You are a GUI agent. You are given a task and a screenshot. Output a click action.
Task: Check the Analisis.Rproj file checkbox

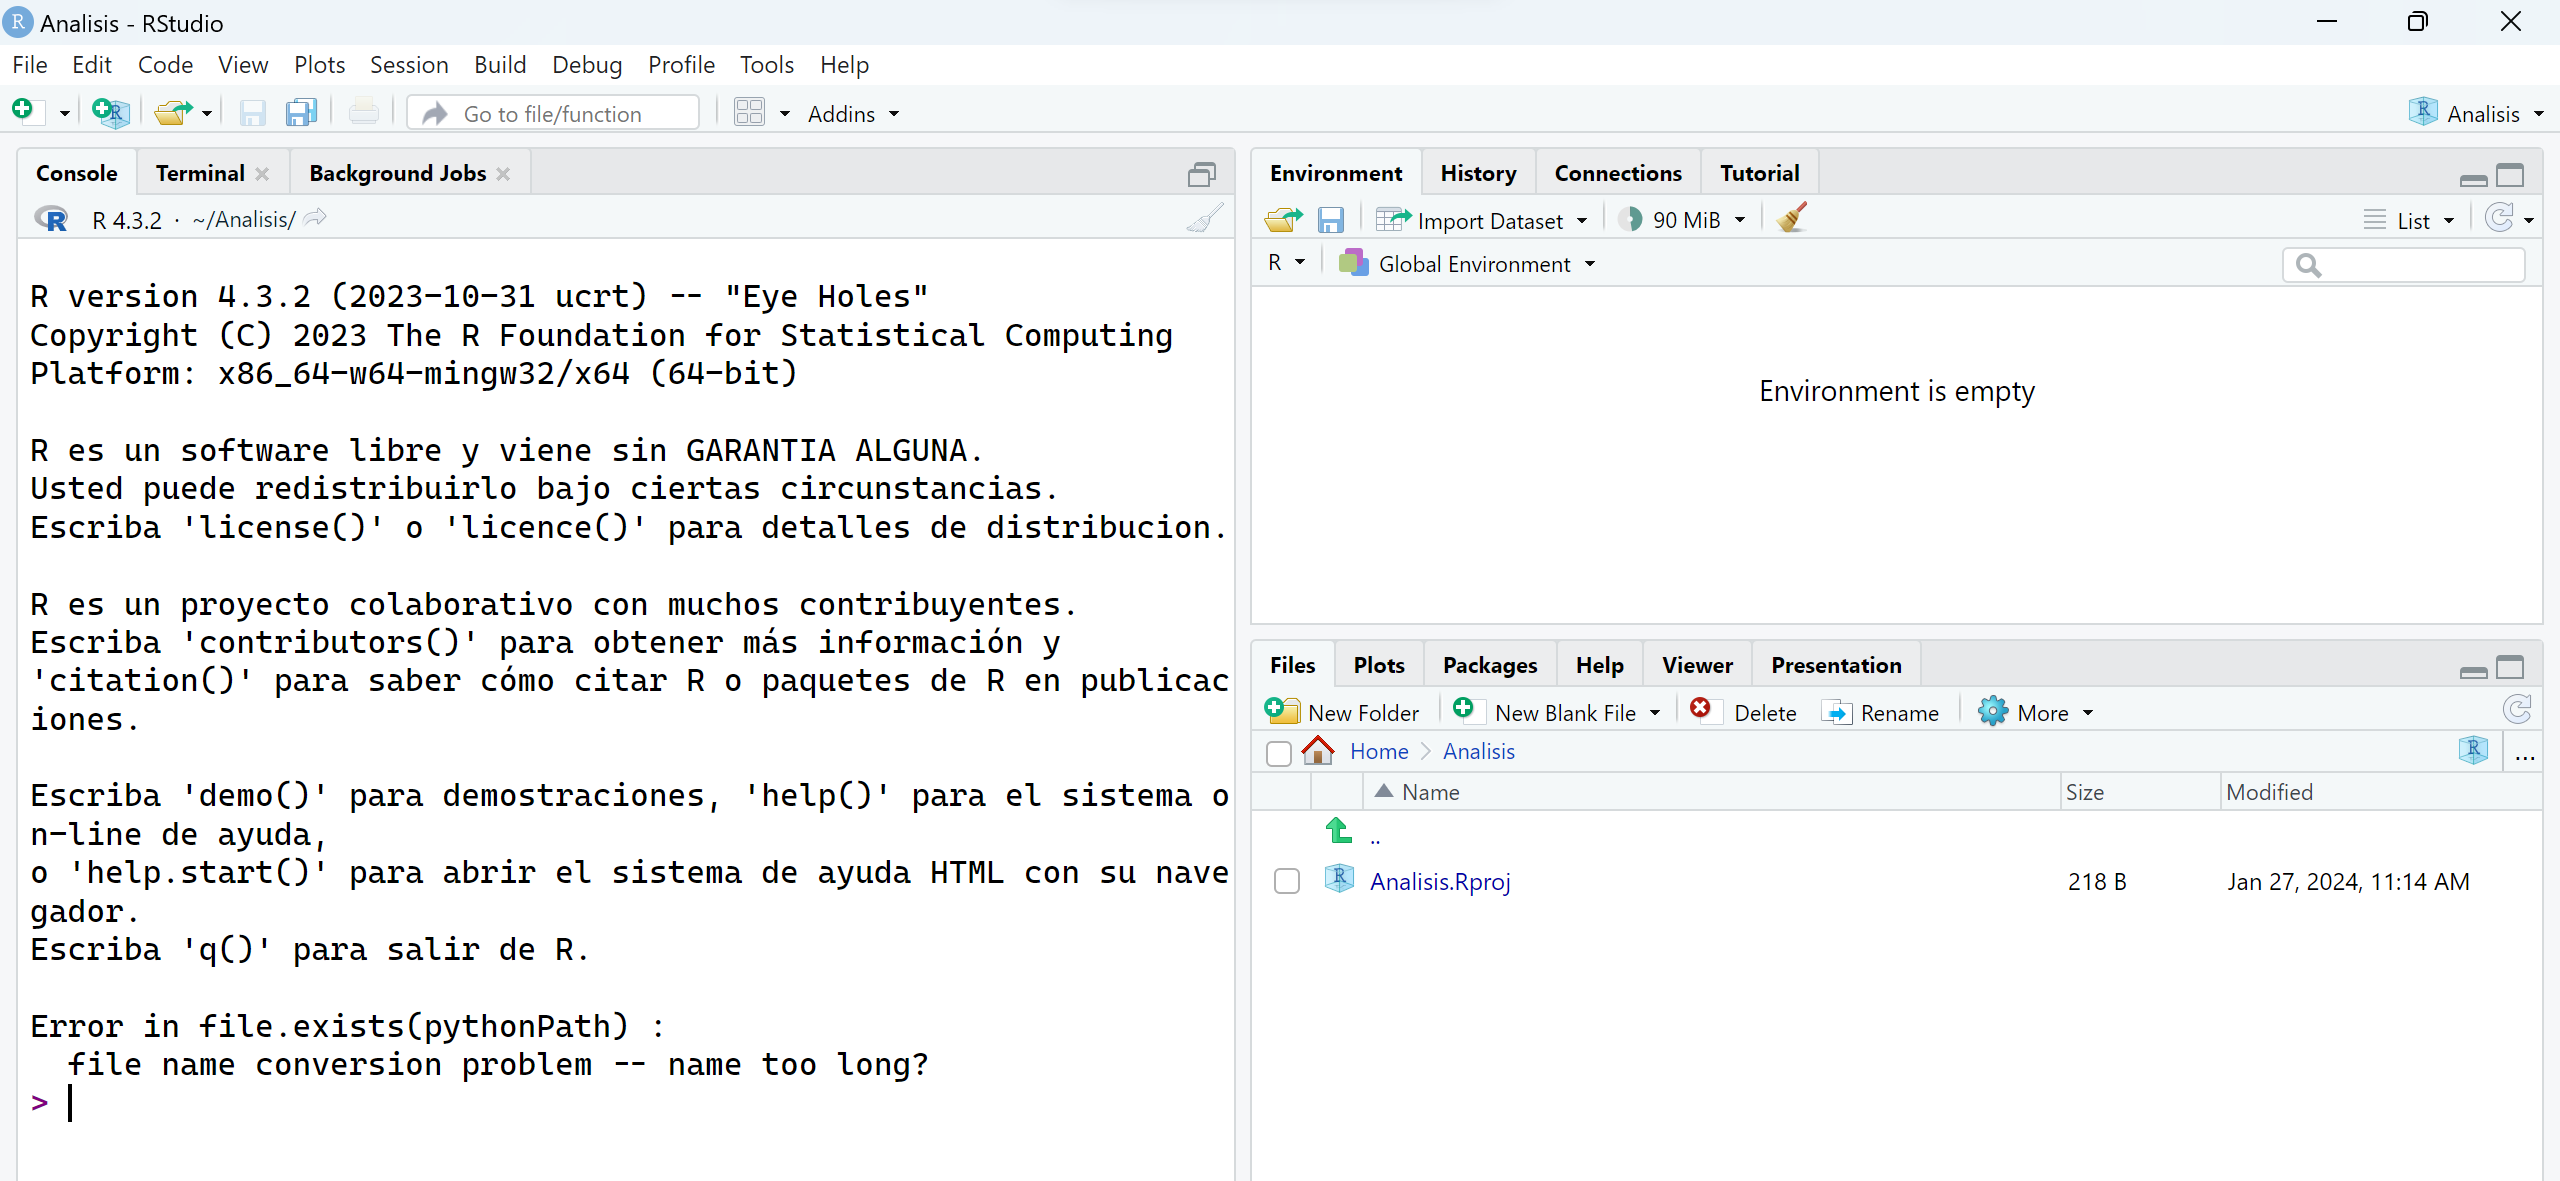1287,881
